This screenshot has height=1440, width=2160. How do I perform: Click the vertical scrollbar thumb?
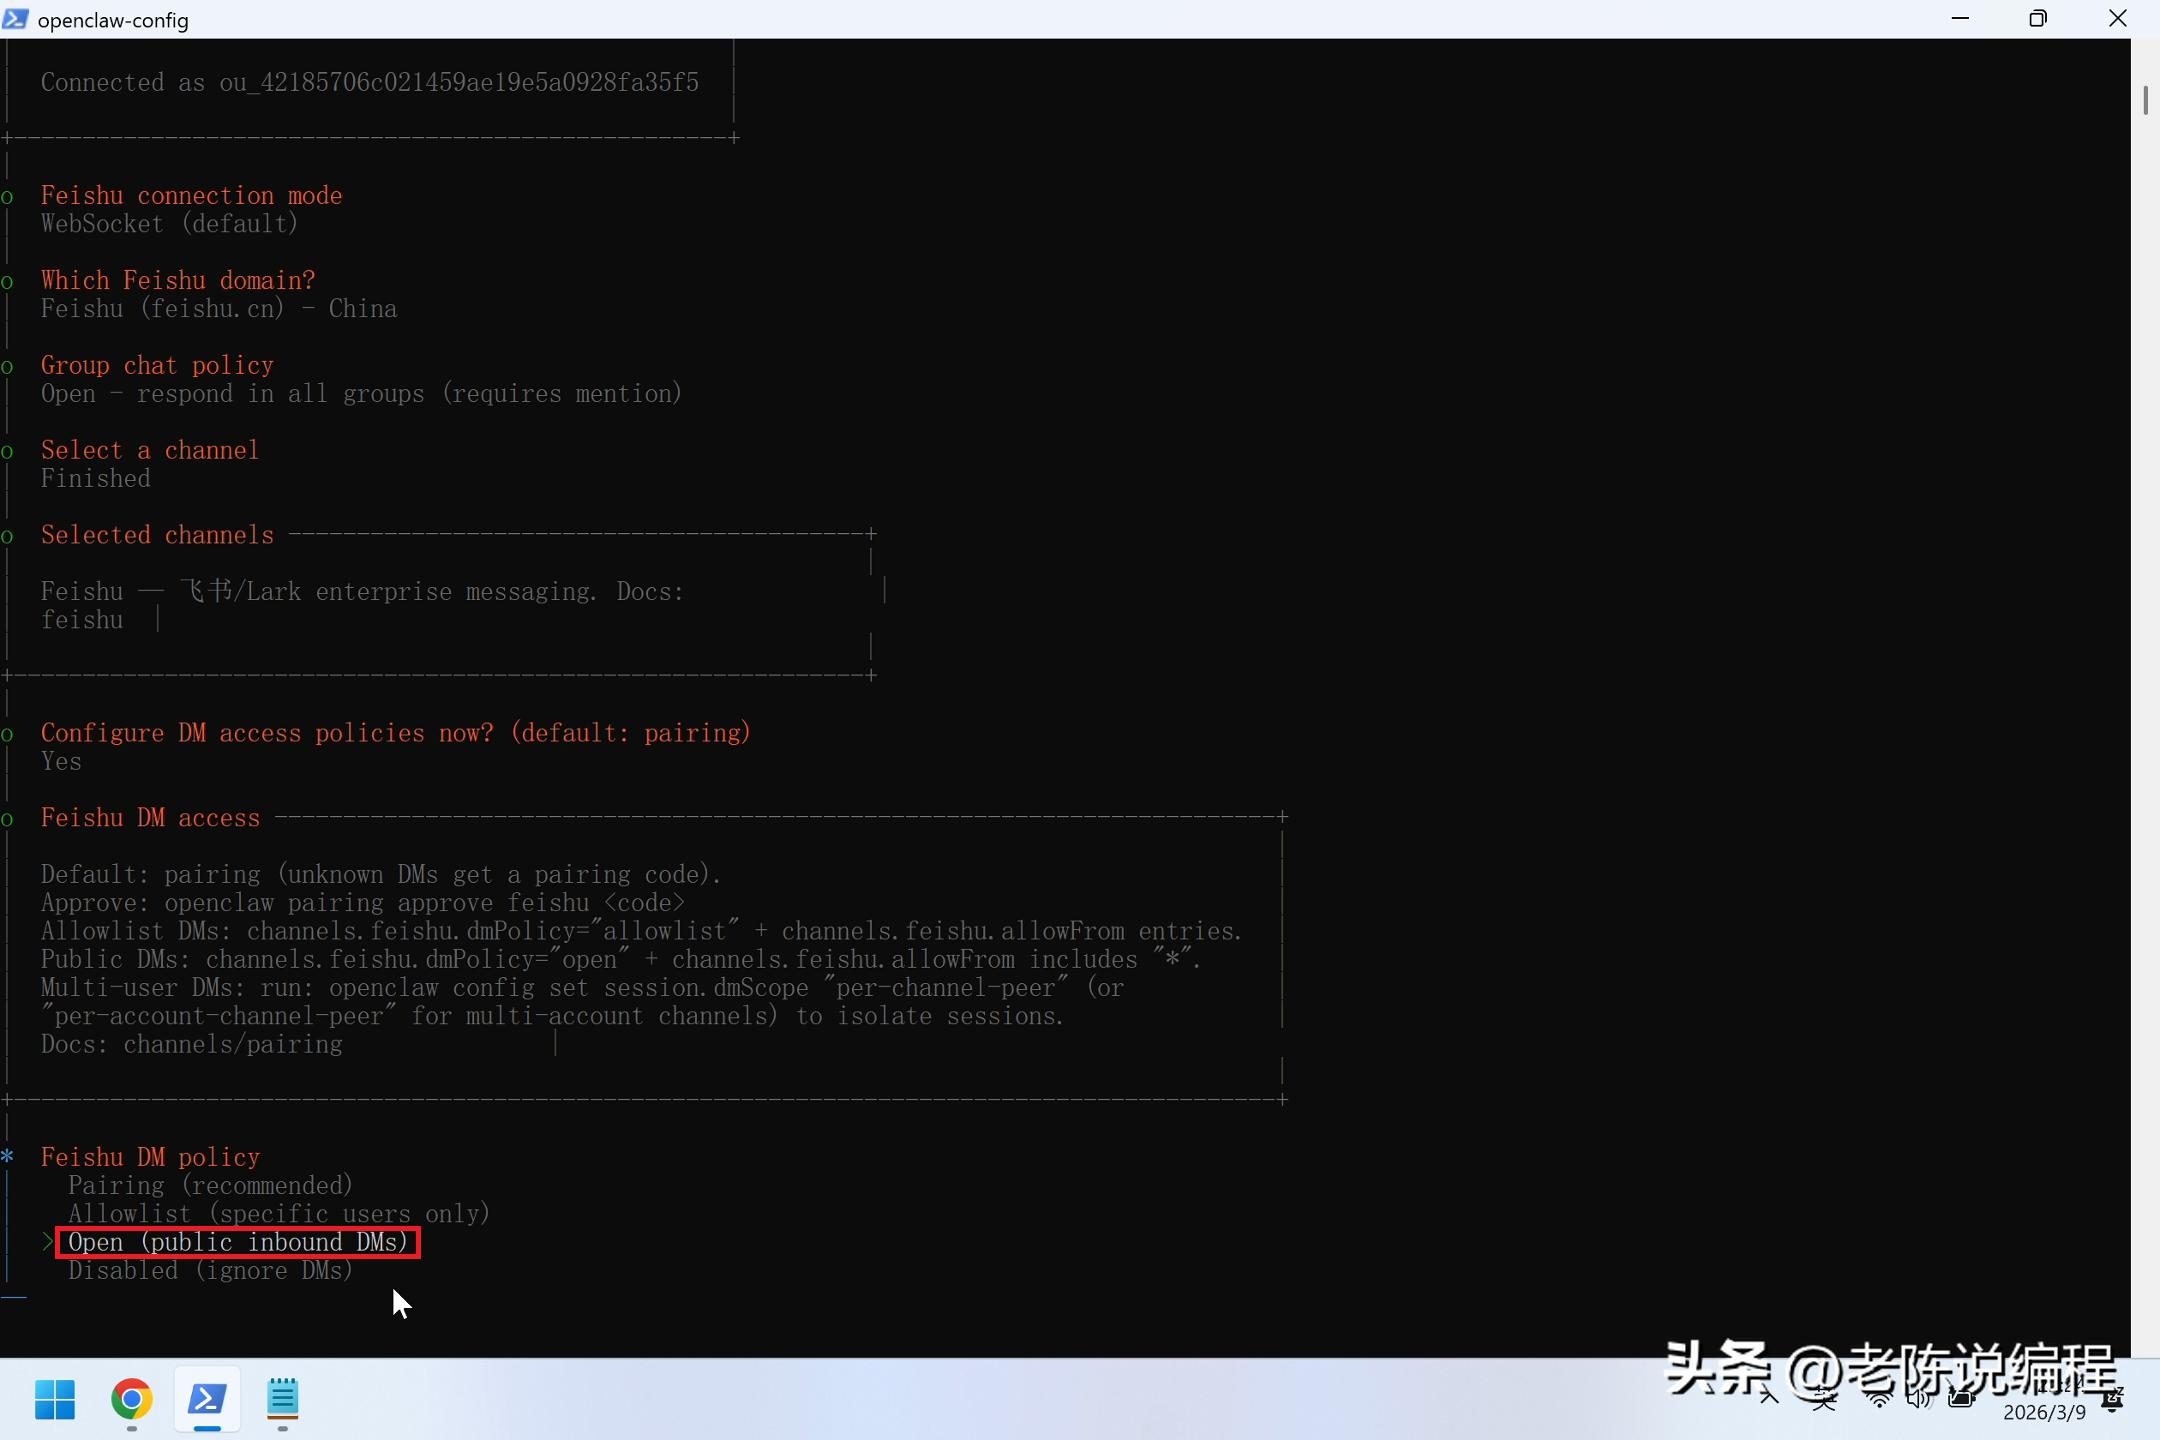click(x=2145, y=100)
